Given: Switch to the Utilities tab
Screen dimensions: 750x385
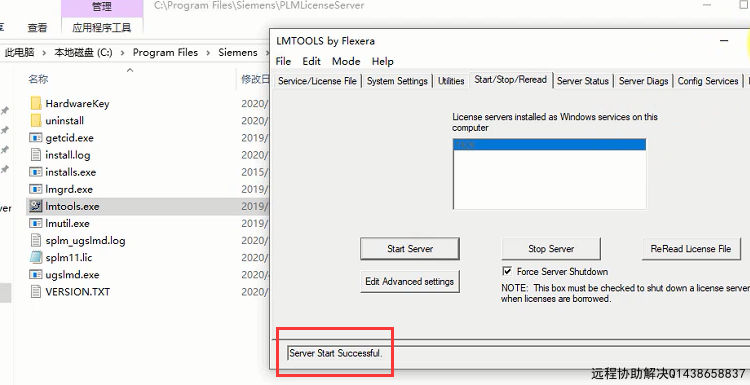Looking at the screenshot, I should (451, 81).
